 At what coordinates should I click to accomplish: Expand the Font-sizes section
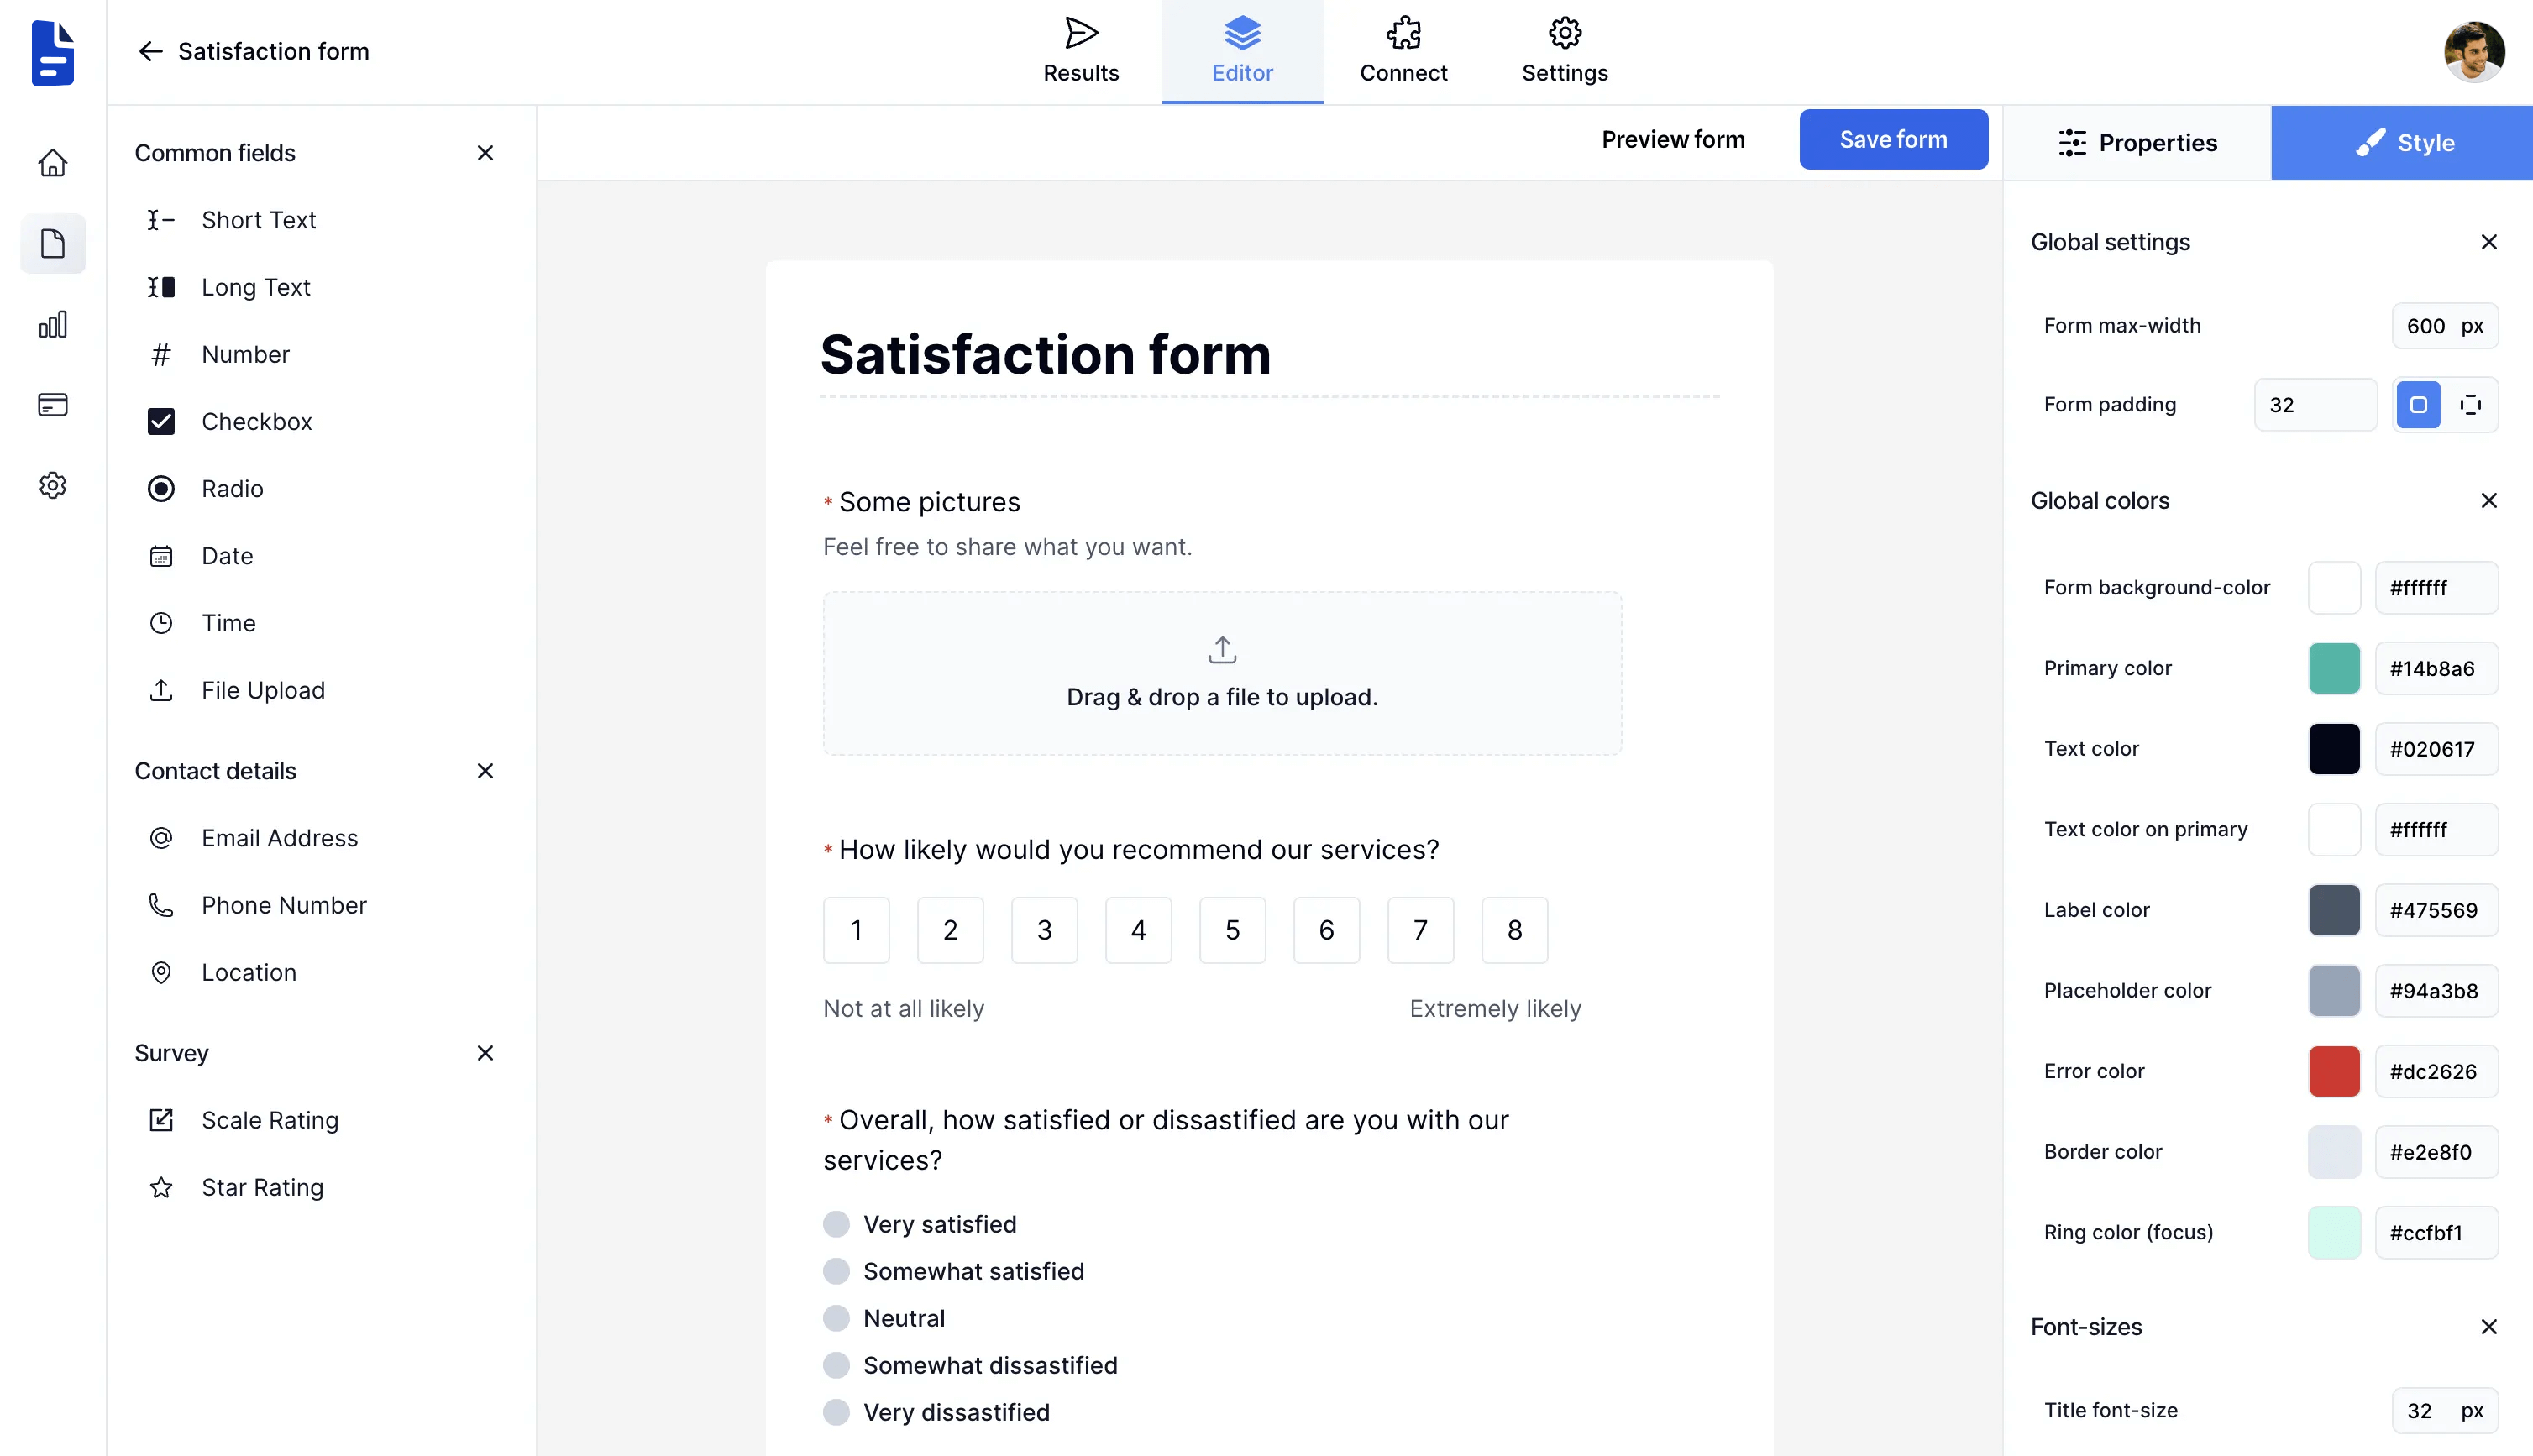(2491, 1328)
